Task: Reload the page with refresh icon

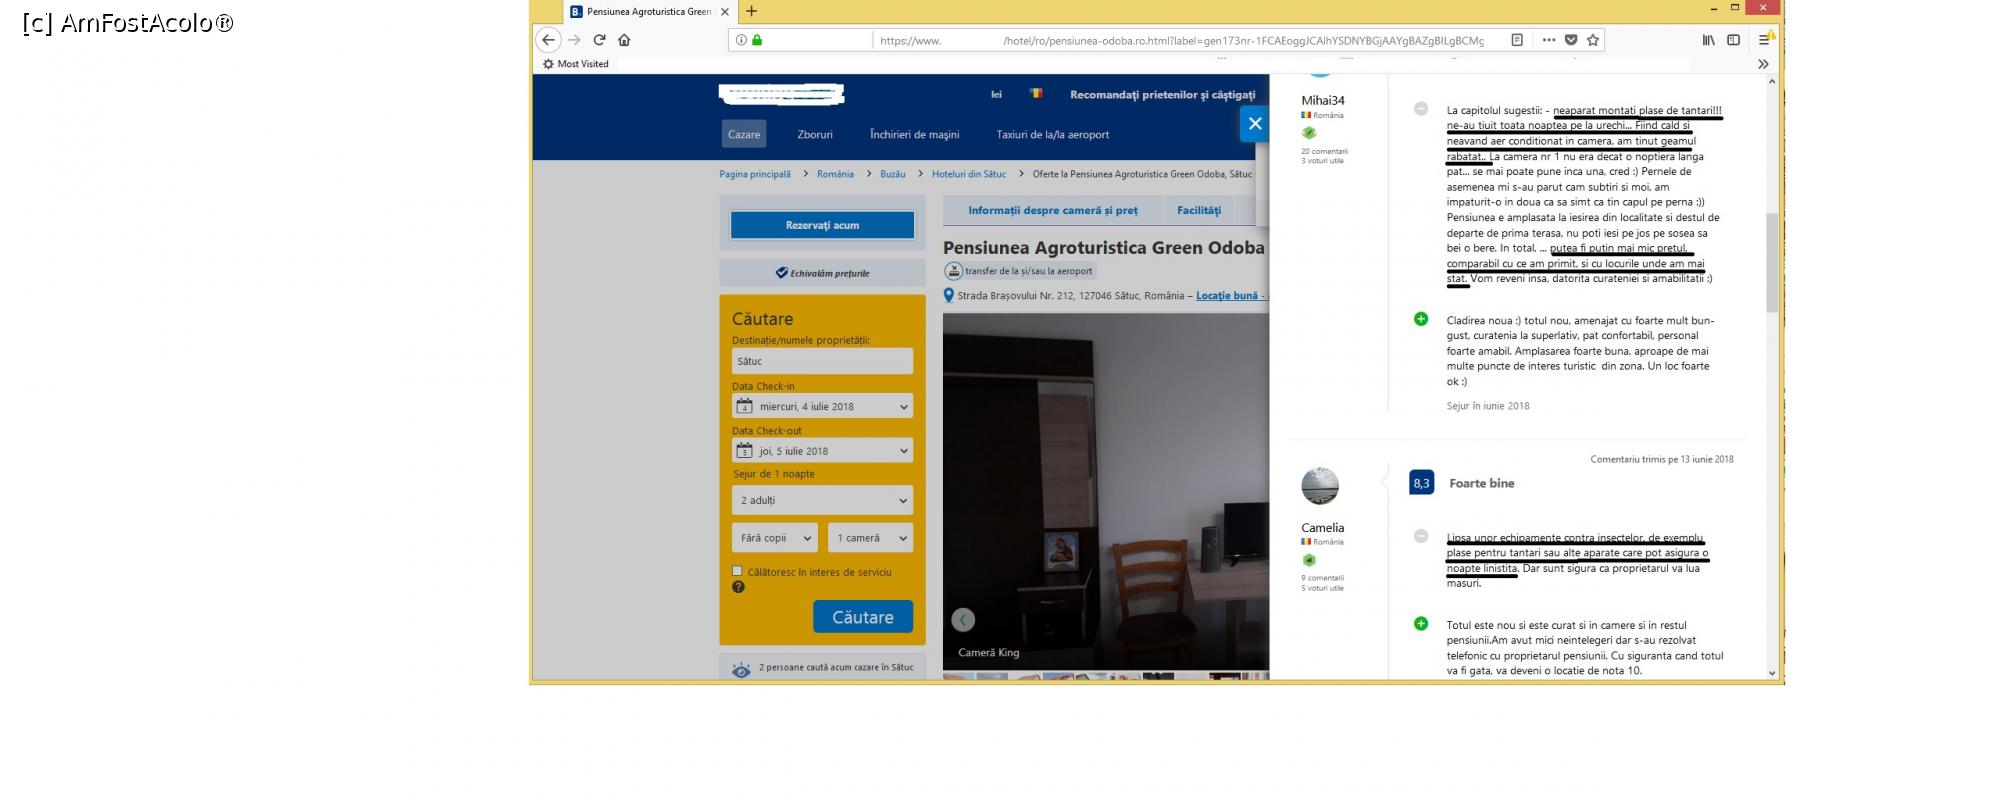Action: (x=599, y=40)
